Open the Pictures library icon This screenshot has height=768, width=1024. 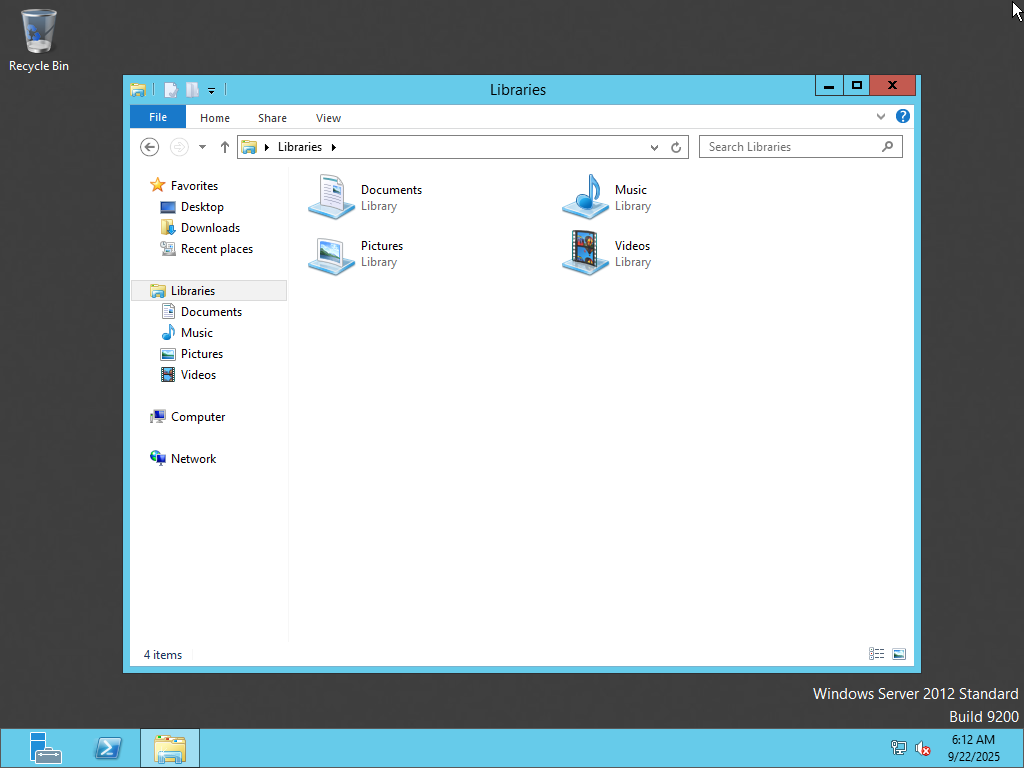[x=332, y=254]
